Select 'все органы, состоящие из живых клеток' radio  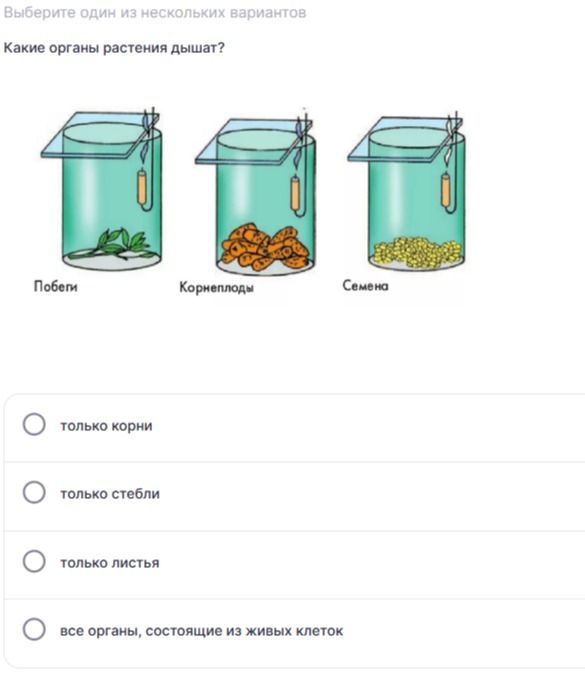[x=34, y=629]
